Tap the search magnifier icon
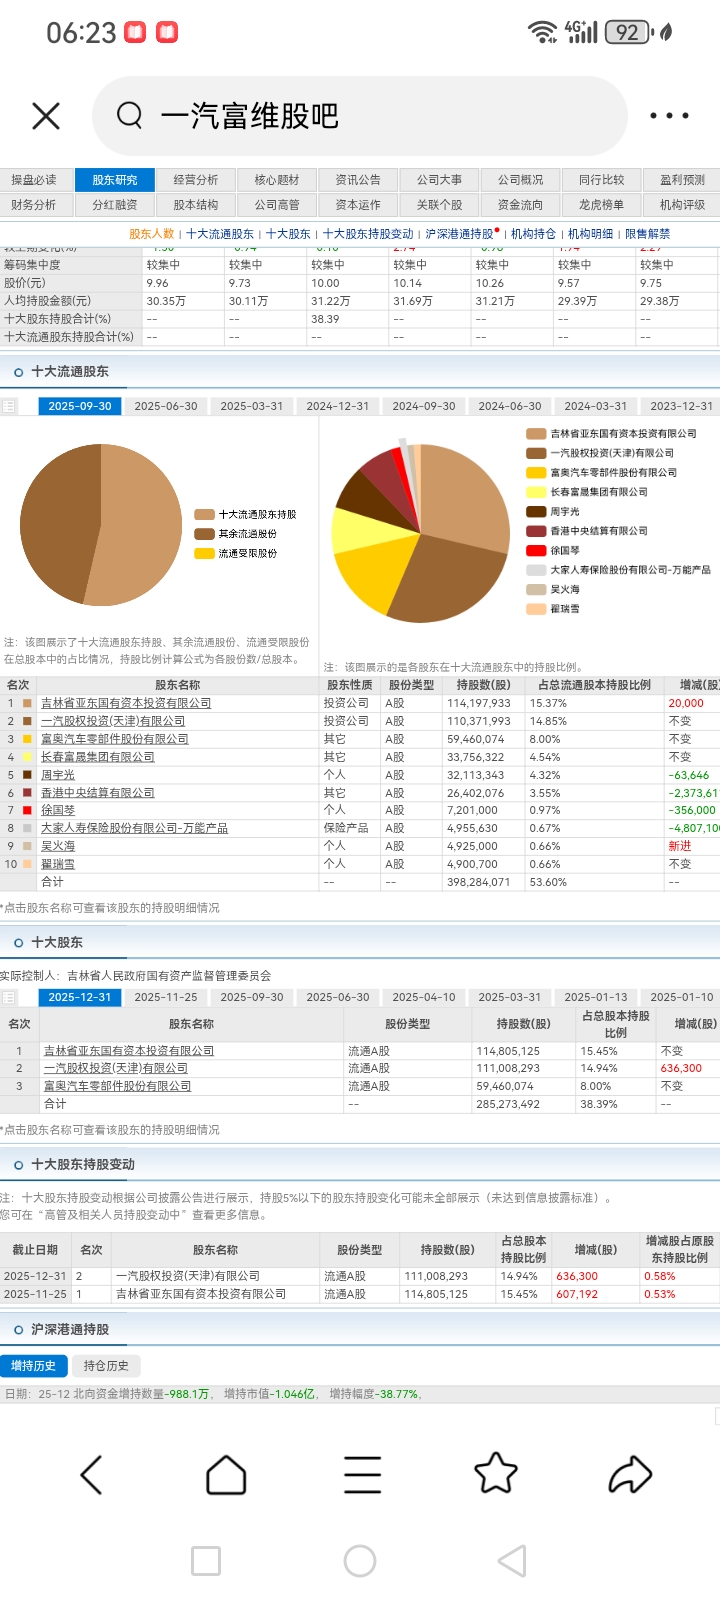 pyautogui.click(x=130, y=116)
